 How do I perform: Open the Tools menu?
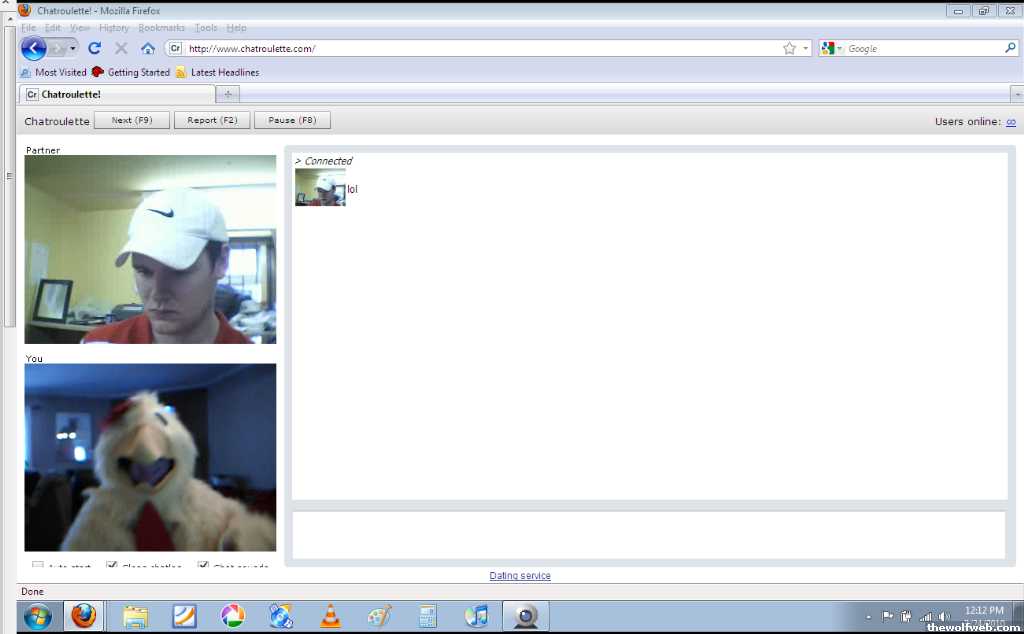click(206, 28)
